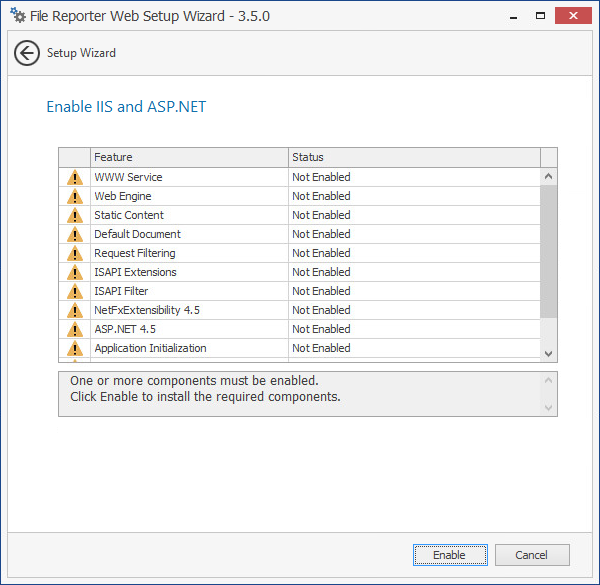Click the back arrow button
Image resolution: width=600 pixels, height=585 pixels.
(27, 53)
